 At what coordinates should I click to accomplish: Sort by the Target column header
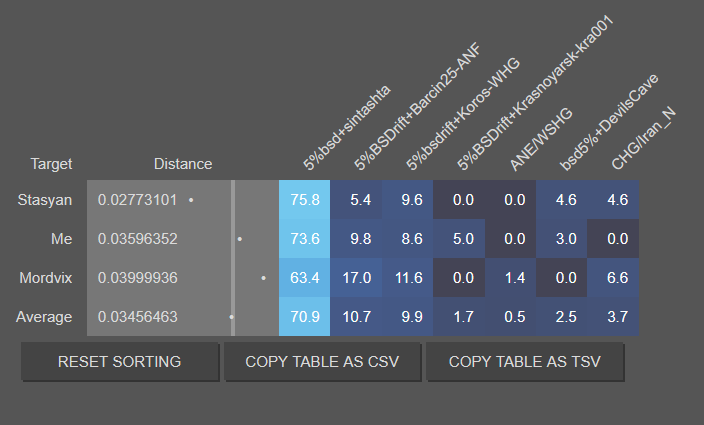pos(51,164)
